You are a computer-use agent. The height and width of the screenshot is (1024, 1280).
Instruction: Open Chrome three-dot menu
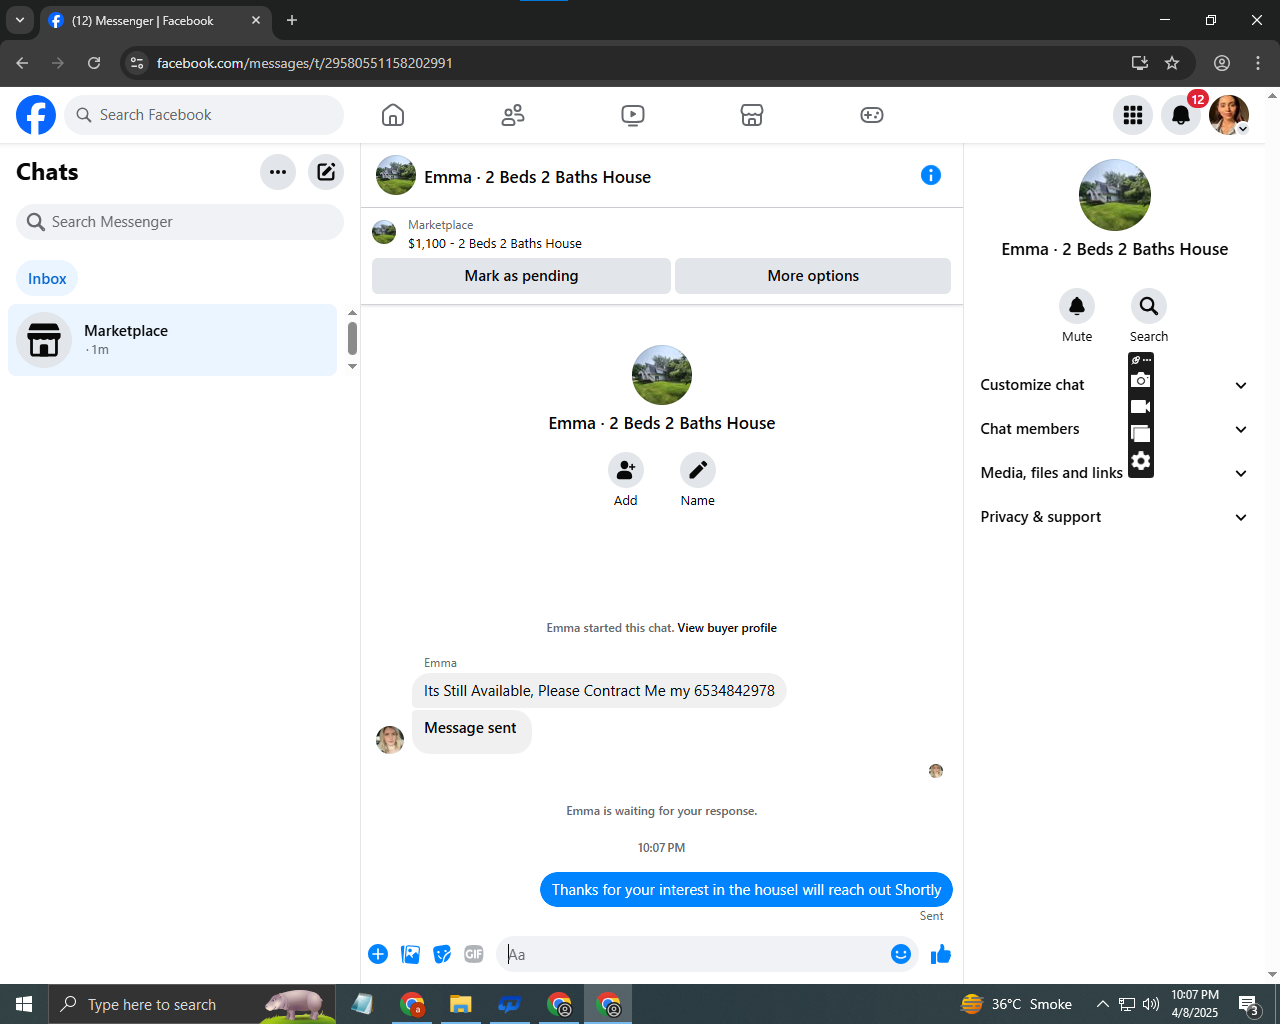(1258, 63)
